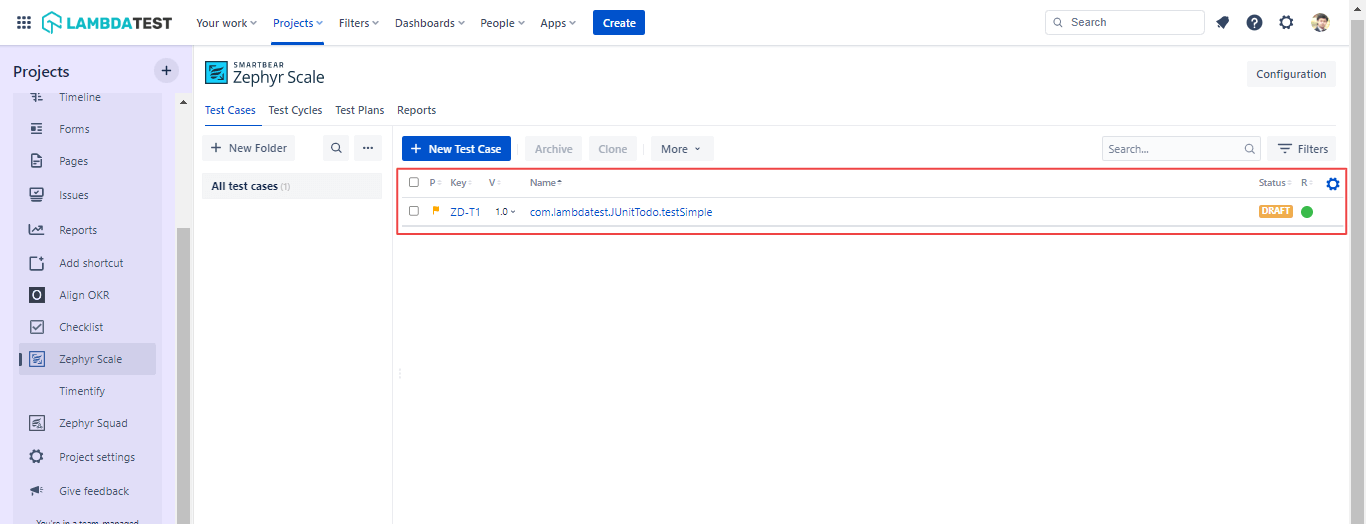Open the More dropdown button
Screen dimensions: 1366x524
tap(682, 149)
